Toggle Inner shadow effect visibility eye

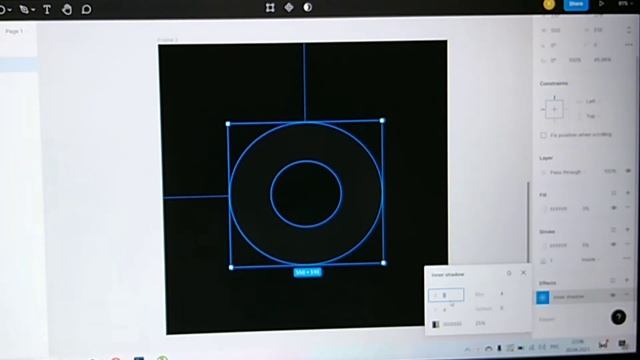coord(613,295)
